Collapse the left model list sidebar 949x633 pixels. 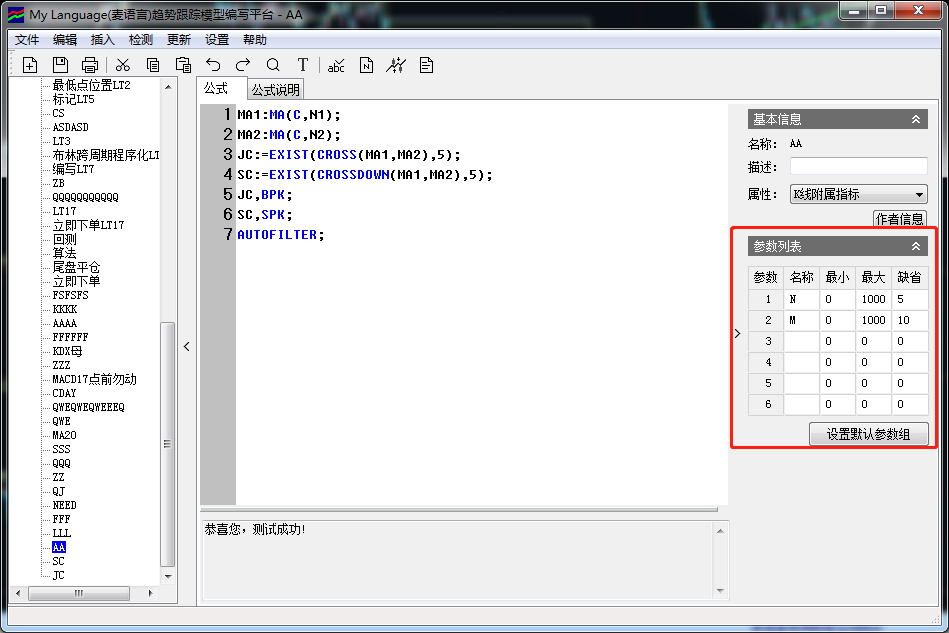coord(186,347)
